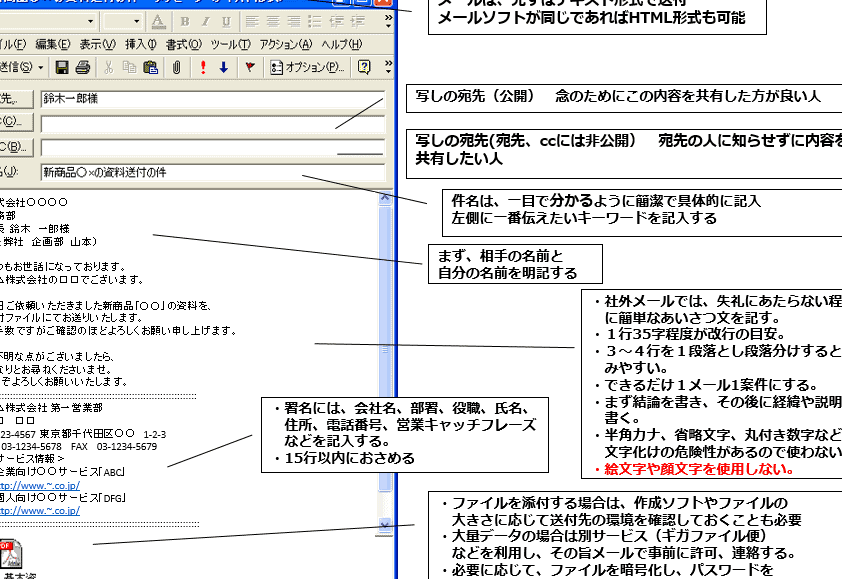Set low importance with blue down arrow
Screen dimensions: 842x579
[223, 67]
